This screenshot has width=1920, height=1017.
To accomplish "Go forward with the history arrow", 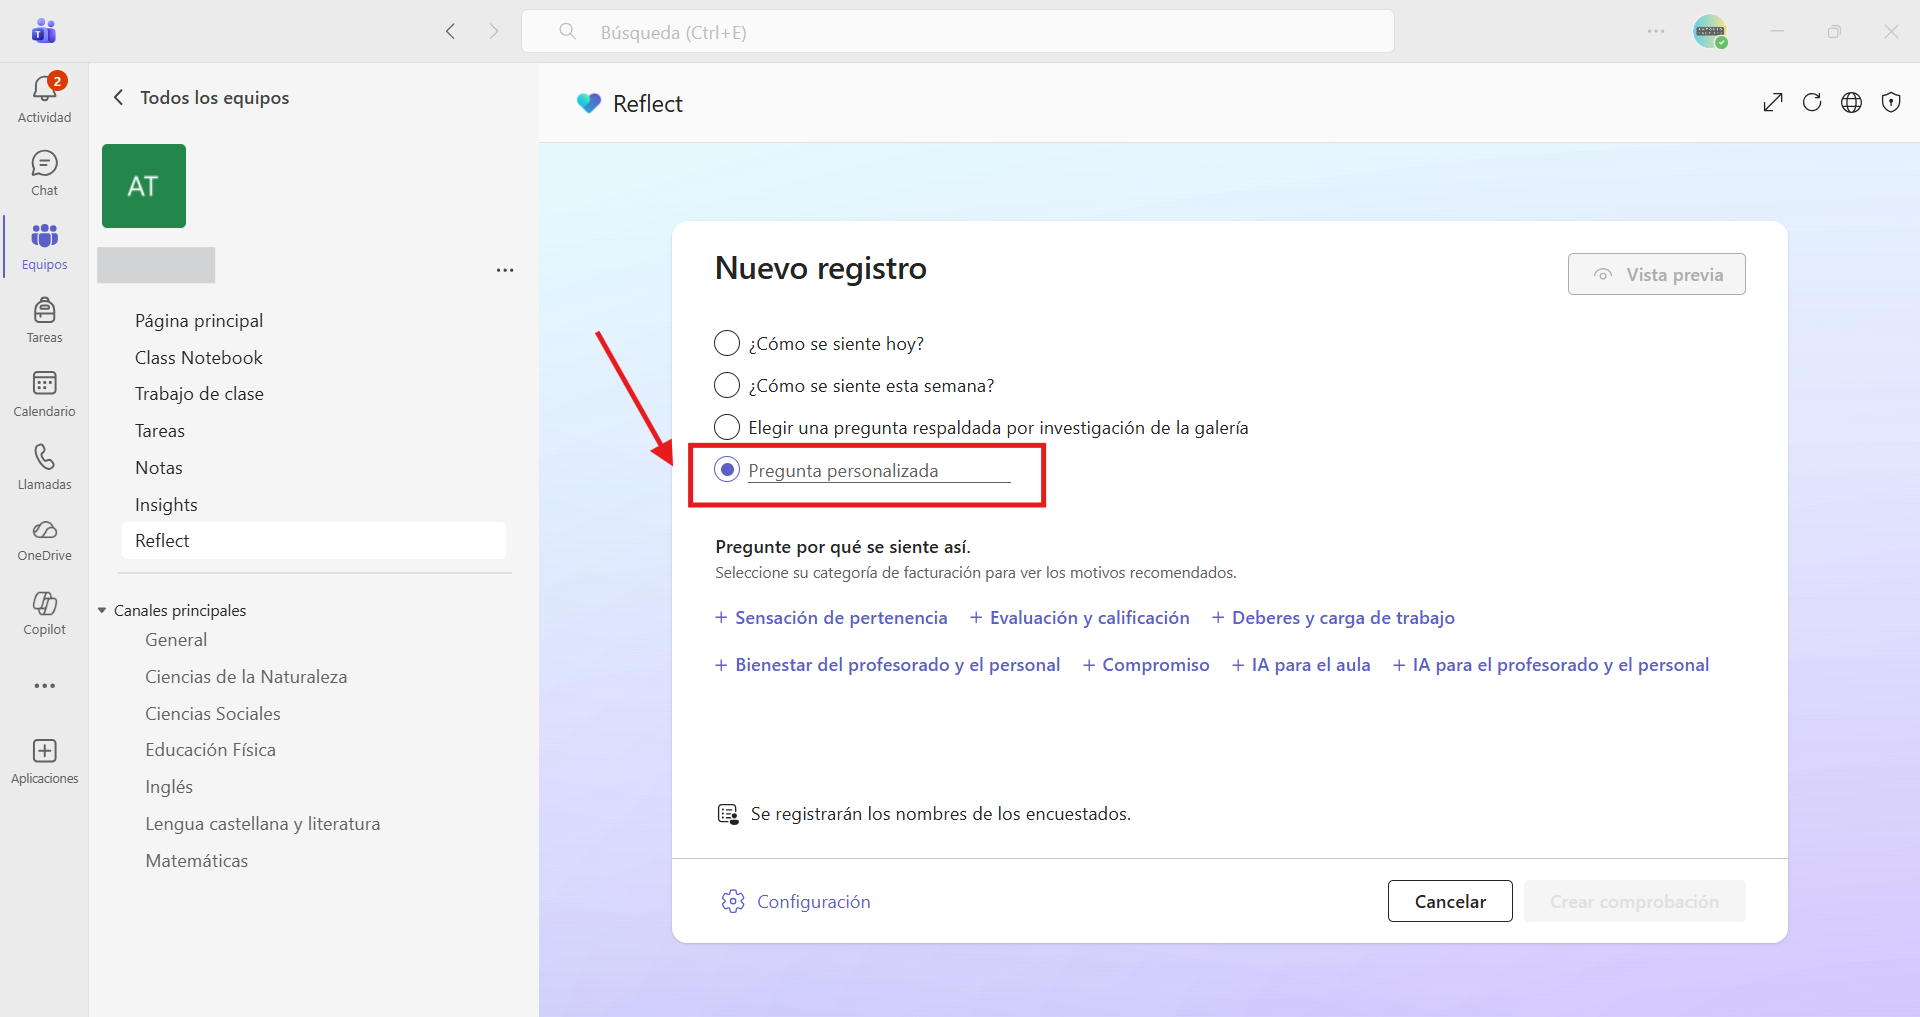I will tap(494, 31).
